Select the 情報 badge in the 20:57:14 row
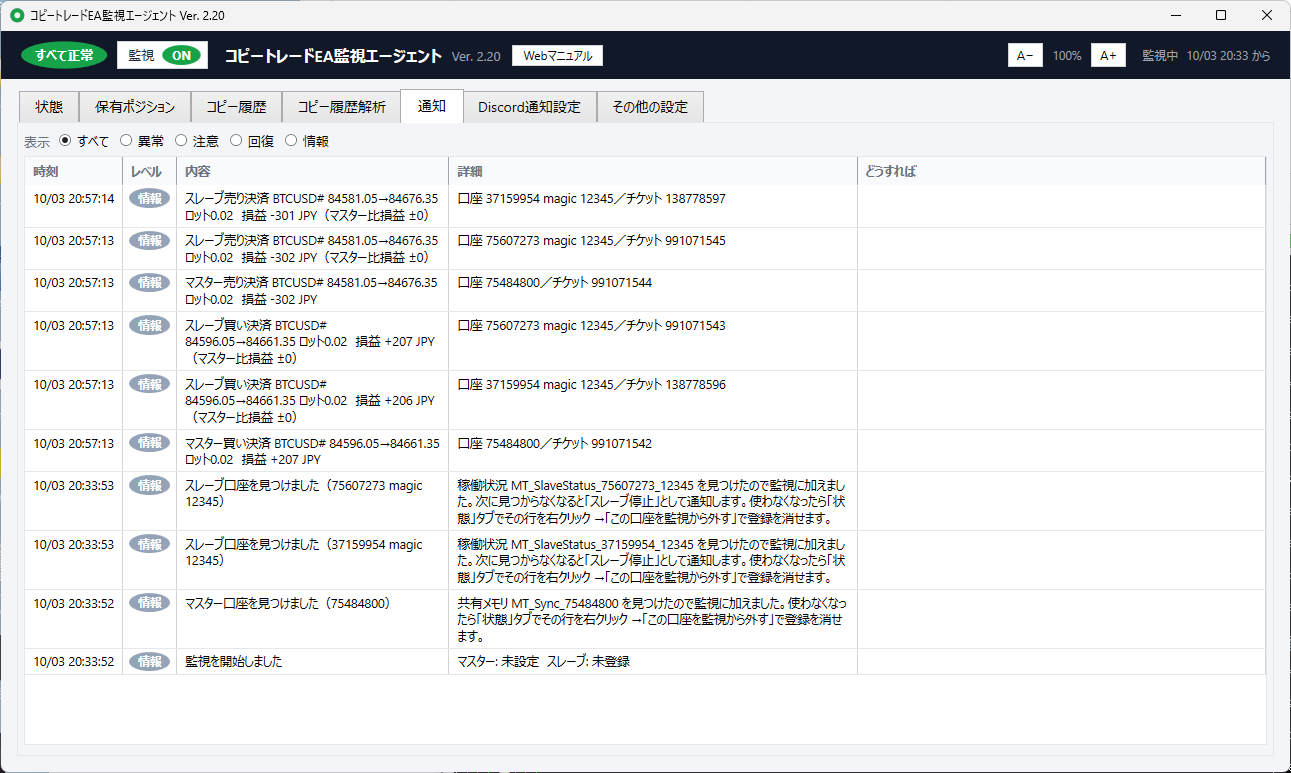Image resolution: width=1291 pixels, height=773 pixels. coord(149,198)
